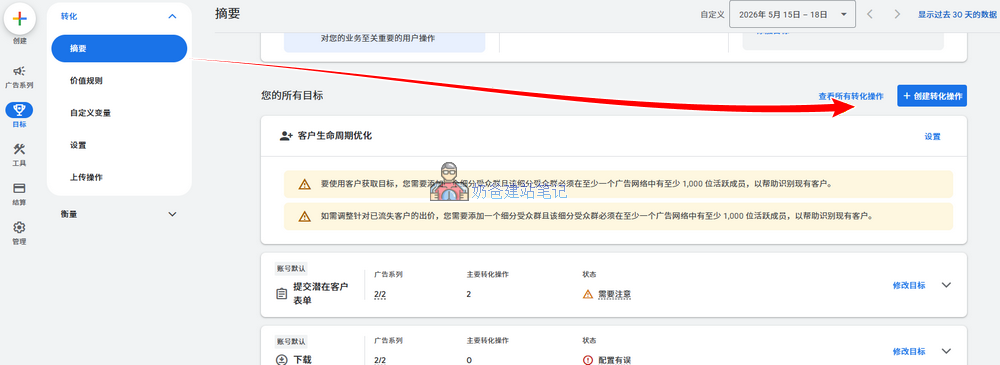Select 摘要 in the sidebar
This screenshot has width=1000, height=365.
(119, 48)
